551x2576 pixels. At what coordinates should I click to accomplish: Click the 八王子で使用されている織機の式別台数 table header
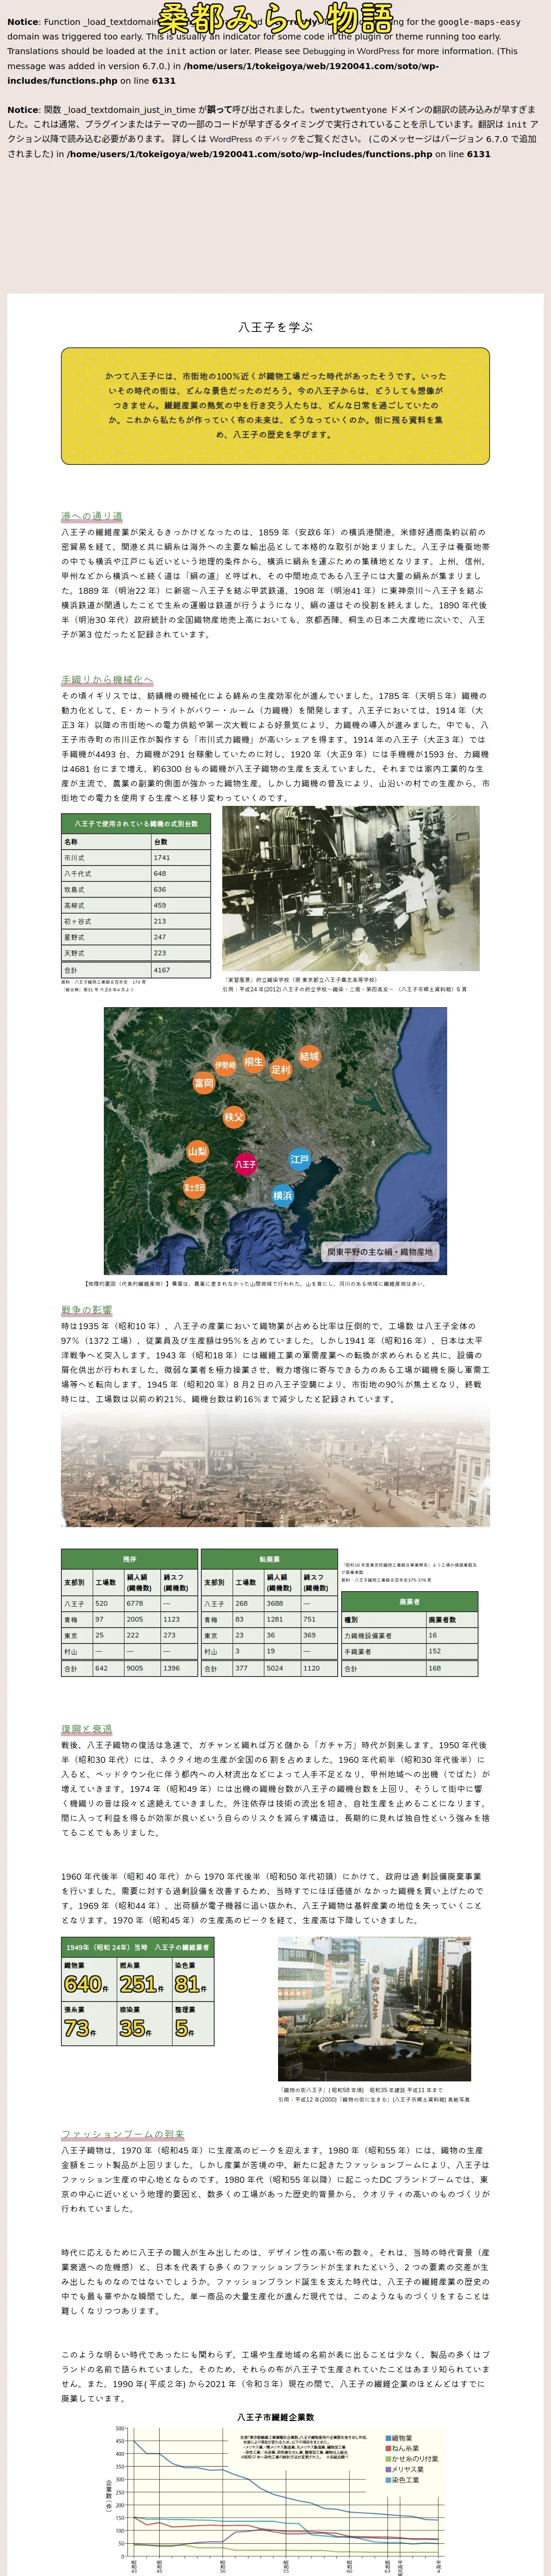136,823
